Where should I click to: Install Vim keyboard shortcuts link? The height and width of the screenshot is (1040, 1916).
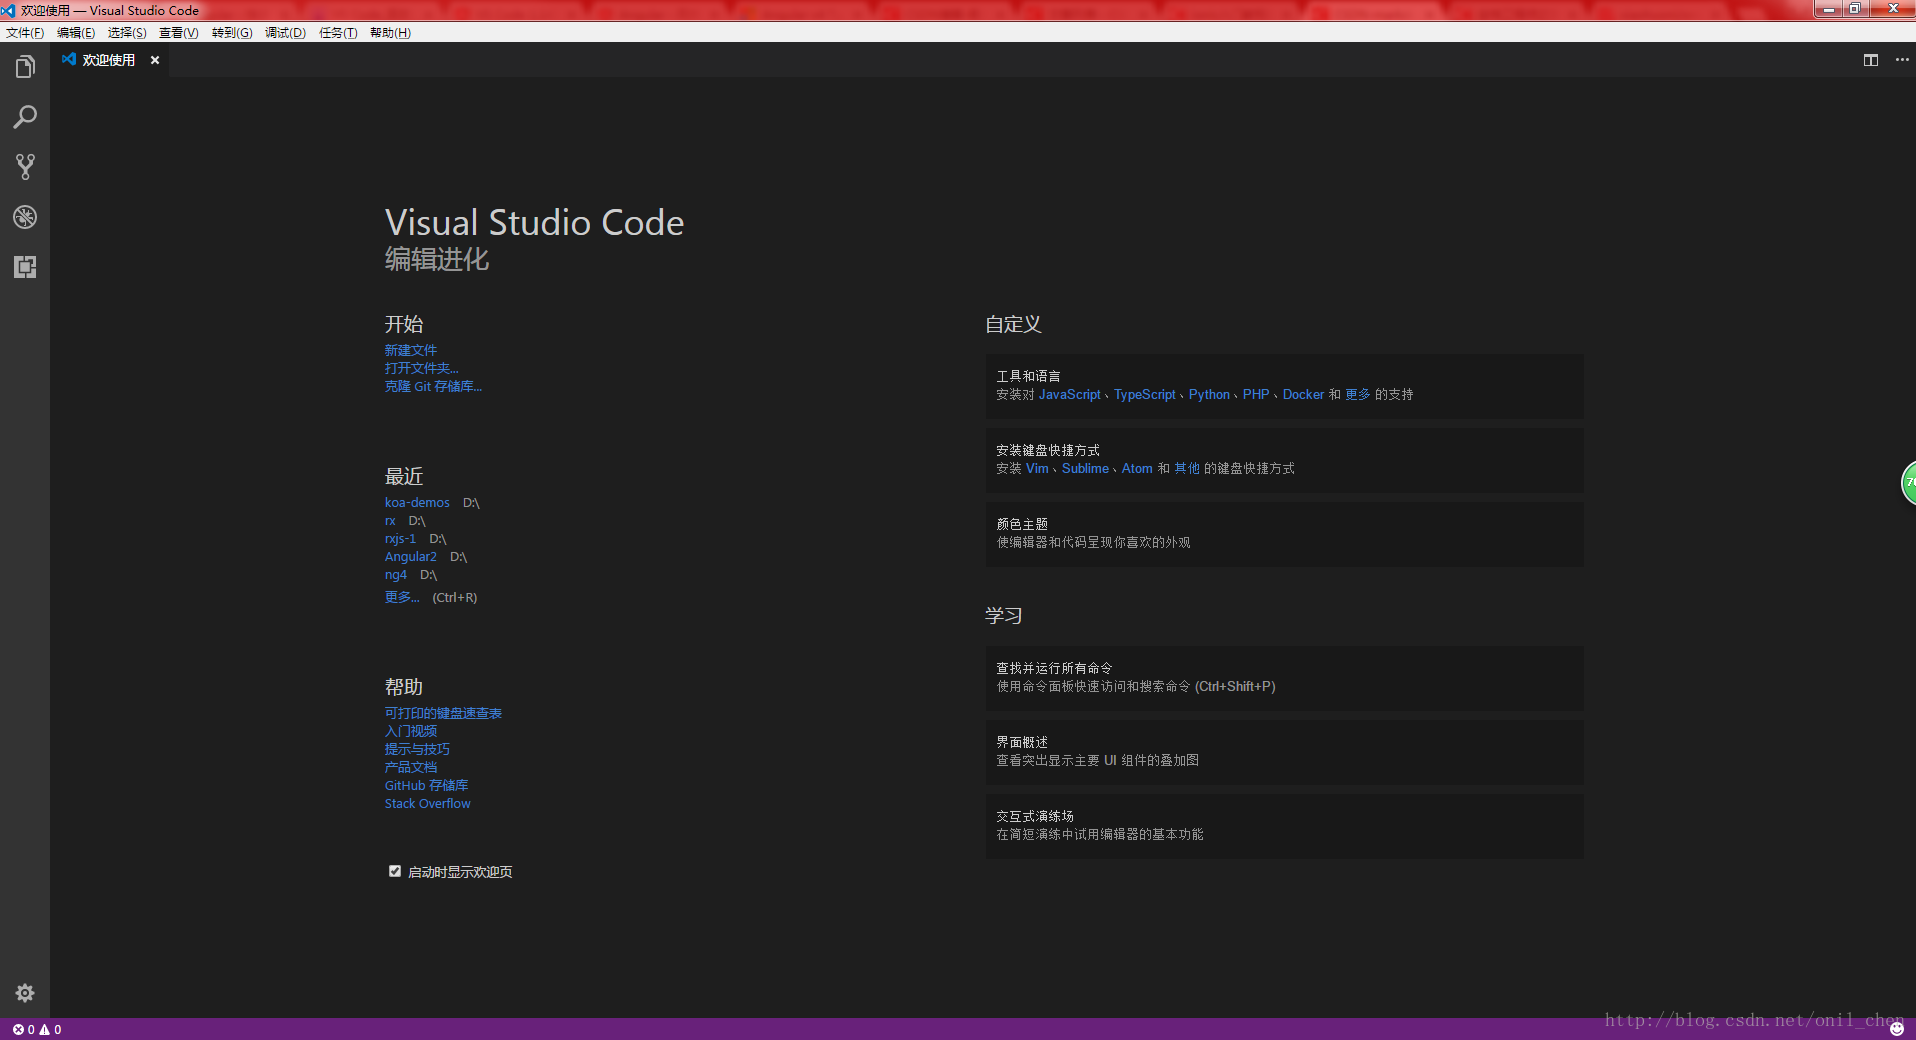click(x=1037, y=469)
